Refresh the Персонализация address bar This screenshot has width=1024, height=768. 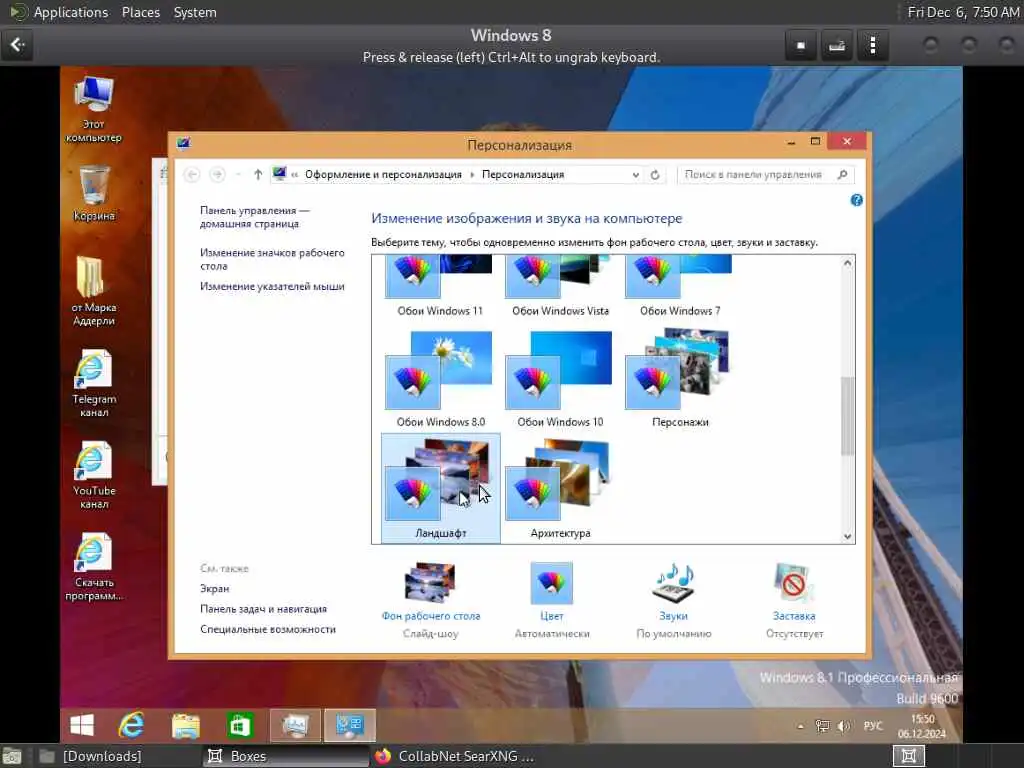(x=654, y=174)
